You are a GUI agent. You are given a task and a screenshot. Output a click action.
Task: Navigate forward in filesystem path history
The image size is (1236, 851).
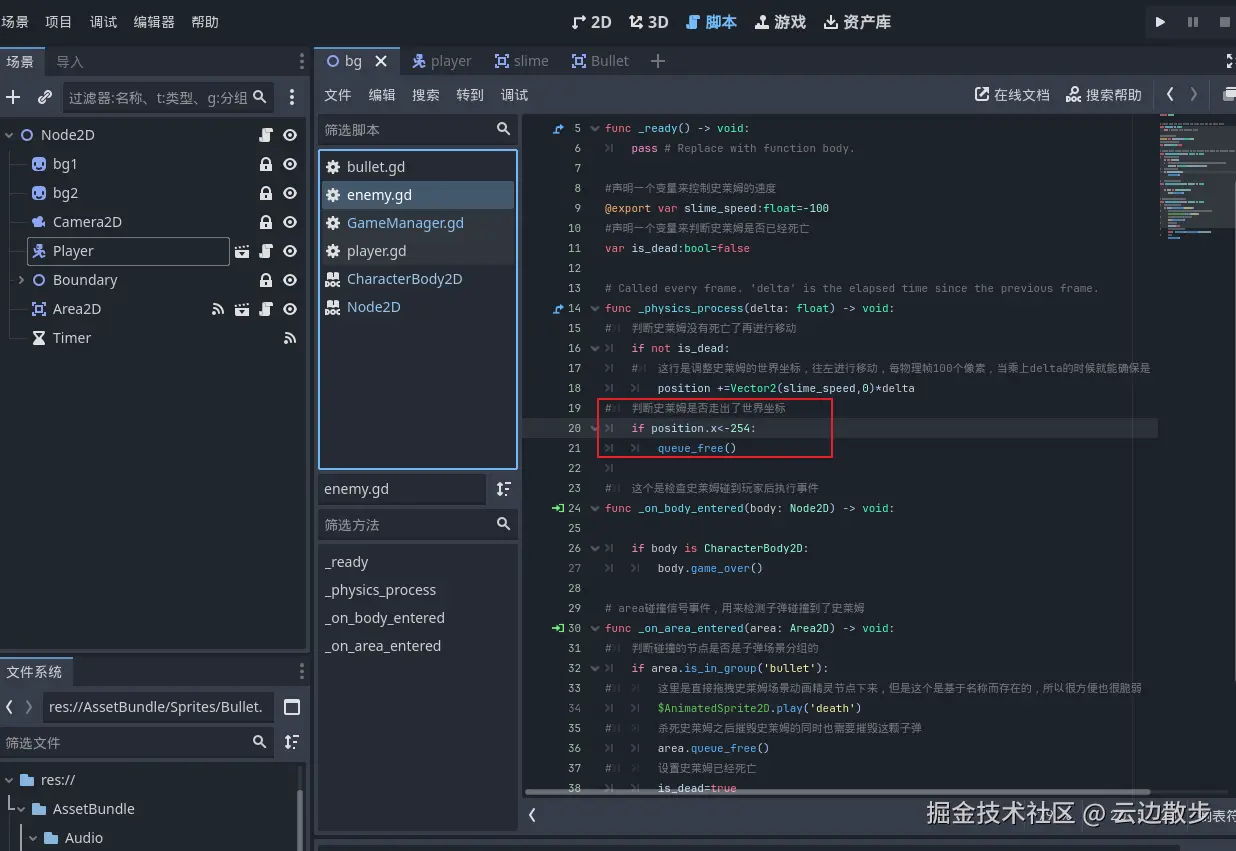[x=29, y=707]
